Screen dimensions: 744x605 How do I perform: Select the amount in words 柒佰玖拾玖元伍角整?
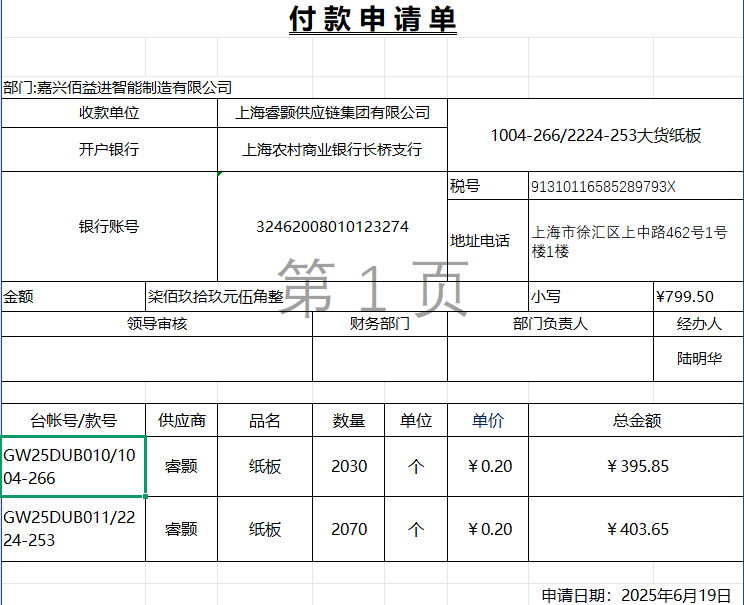pos(215,297)
